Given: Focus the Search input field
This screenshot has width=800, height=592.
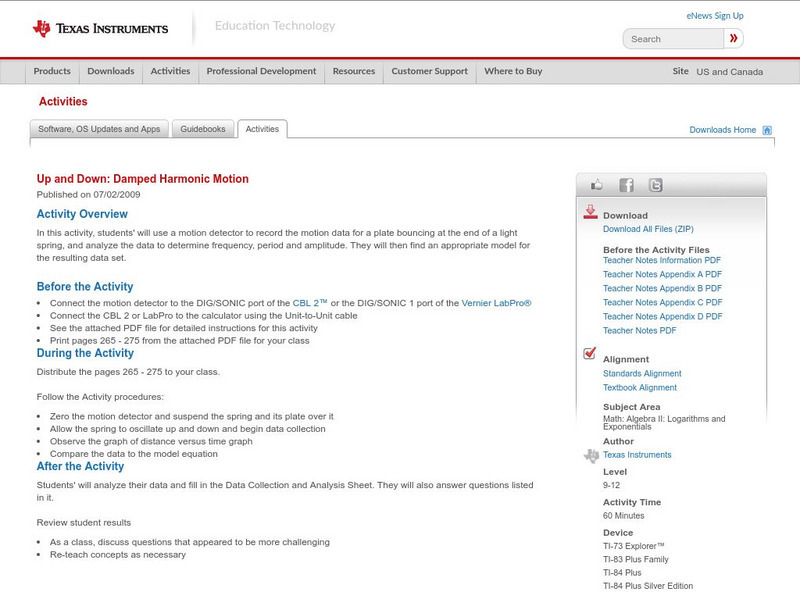Looking at the screenshot, I should tap(673, 39).
